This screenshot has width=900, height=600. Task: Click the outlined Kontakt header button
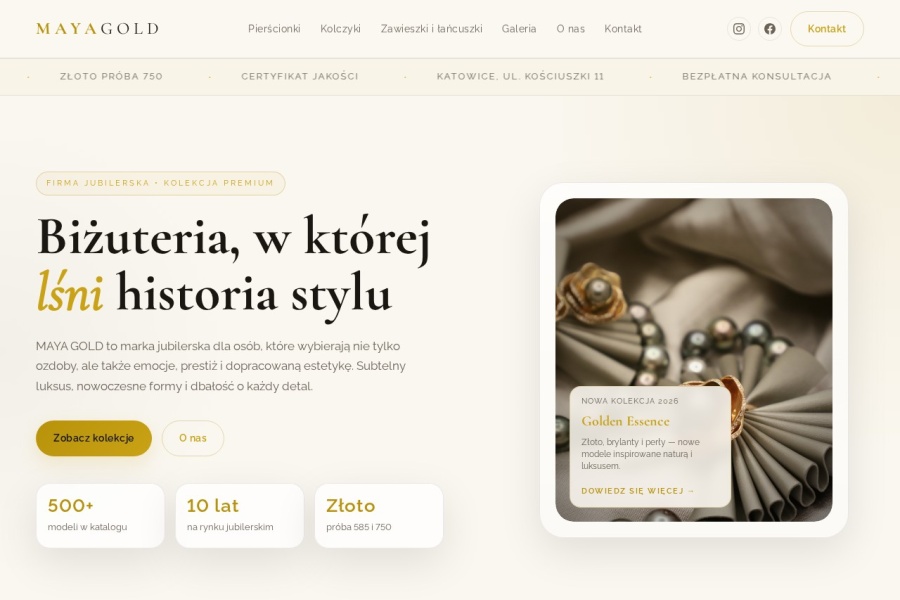(x=827, y=29)
